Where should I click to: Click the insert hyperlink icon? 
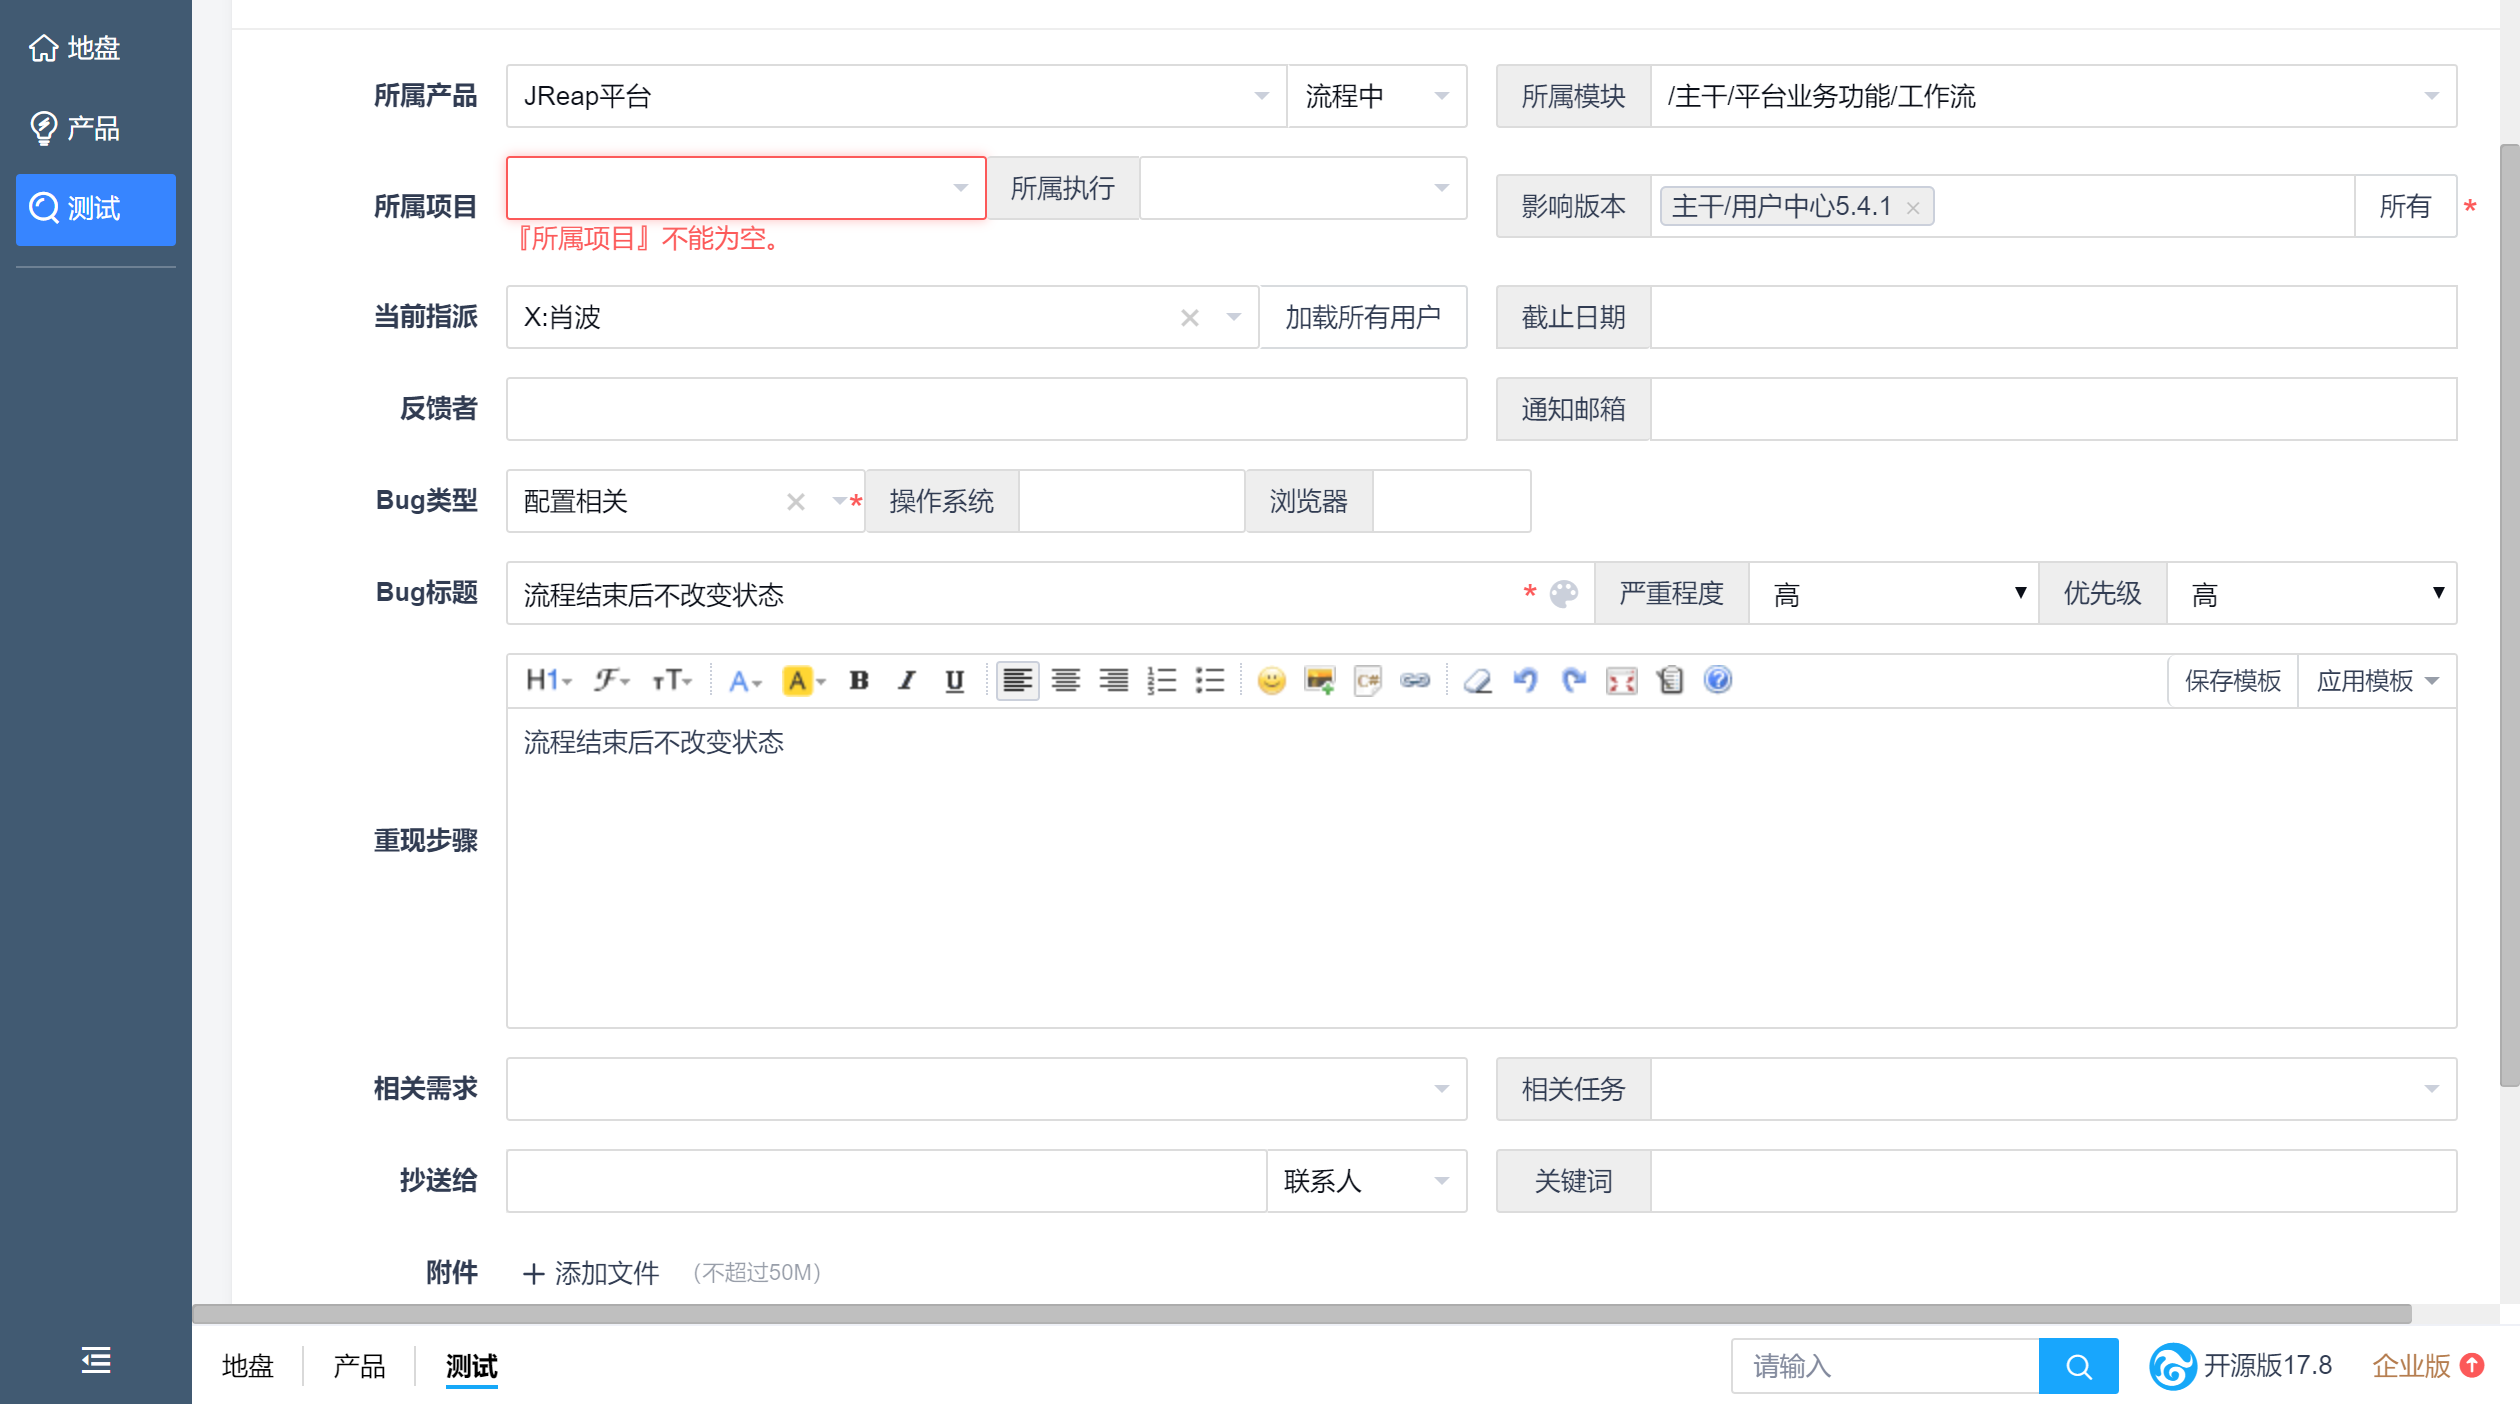[x=1415, y=681]
